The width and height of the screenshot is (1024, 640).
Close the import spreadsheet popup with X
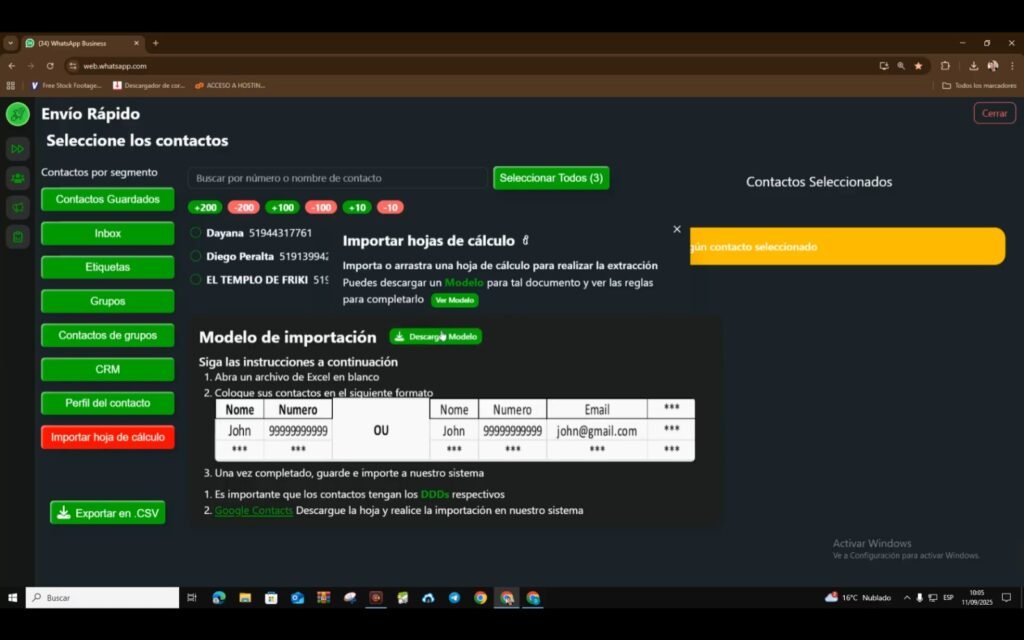[x=677, y=229]
